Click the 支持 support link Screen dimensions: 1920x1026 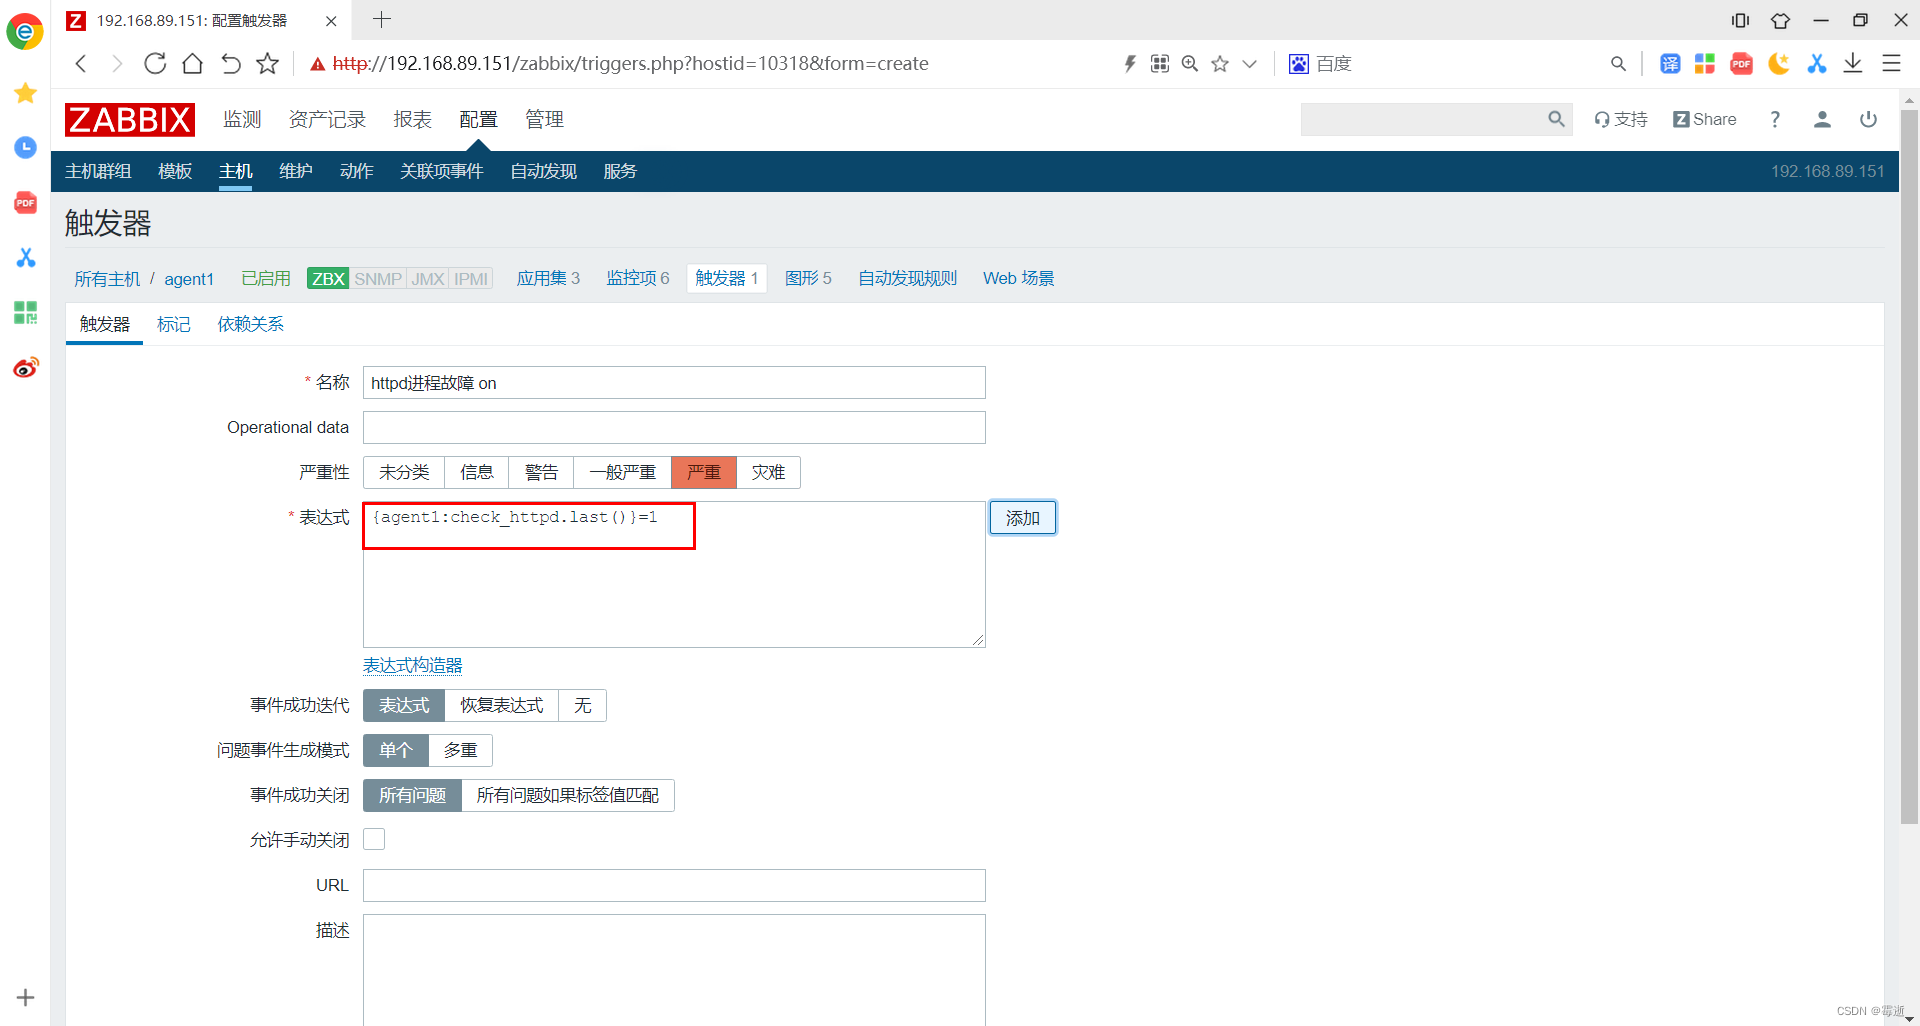[x=1621, y=119]
